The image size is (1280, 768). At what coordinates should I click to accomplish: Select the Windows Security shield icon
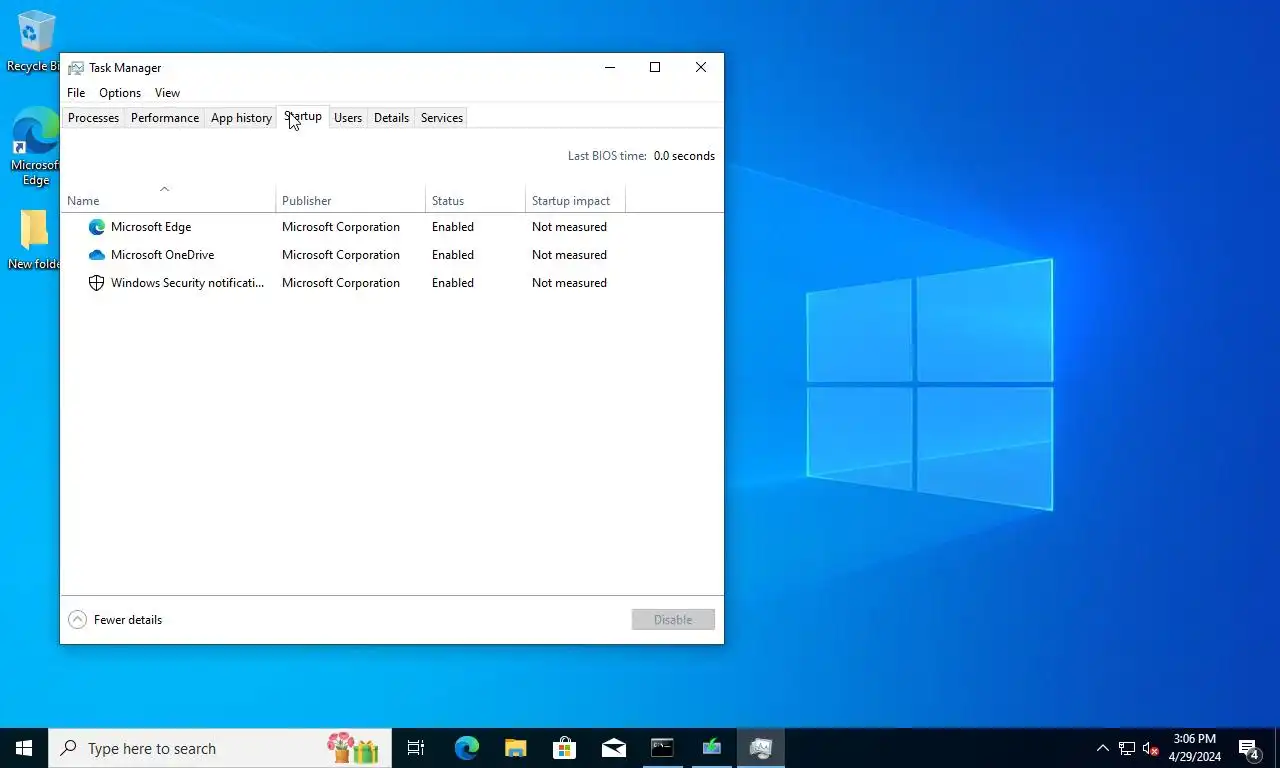click(x=97, y=283)
